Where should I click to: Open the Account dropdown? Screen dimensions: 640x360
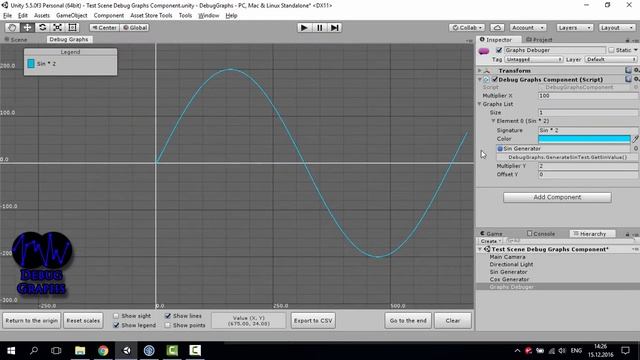pyautogui.click(x=527, y=27)
